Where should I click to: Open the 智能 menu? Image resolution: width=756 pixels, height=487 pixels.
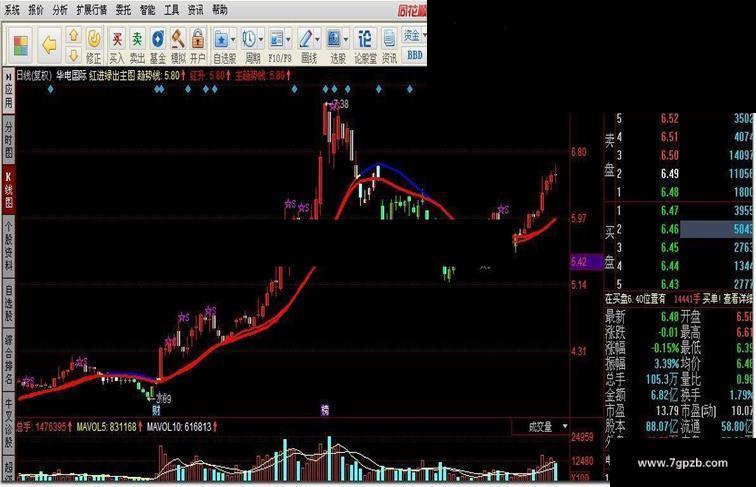point(148,10)
